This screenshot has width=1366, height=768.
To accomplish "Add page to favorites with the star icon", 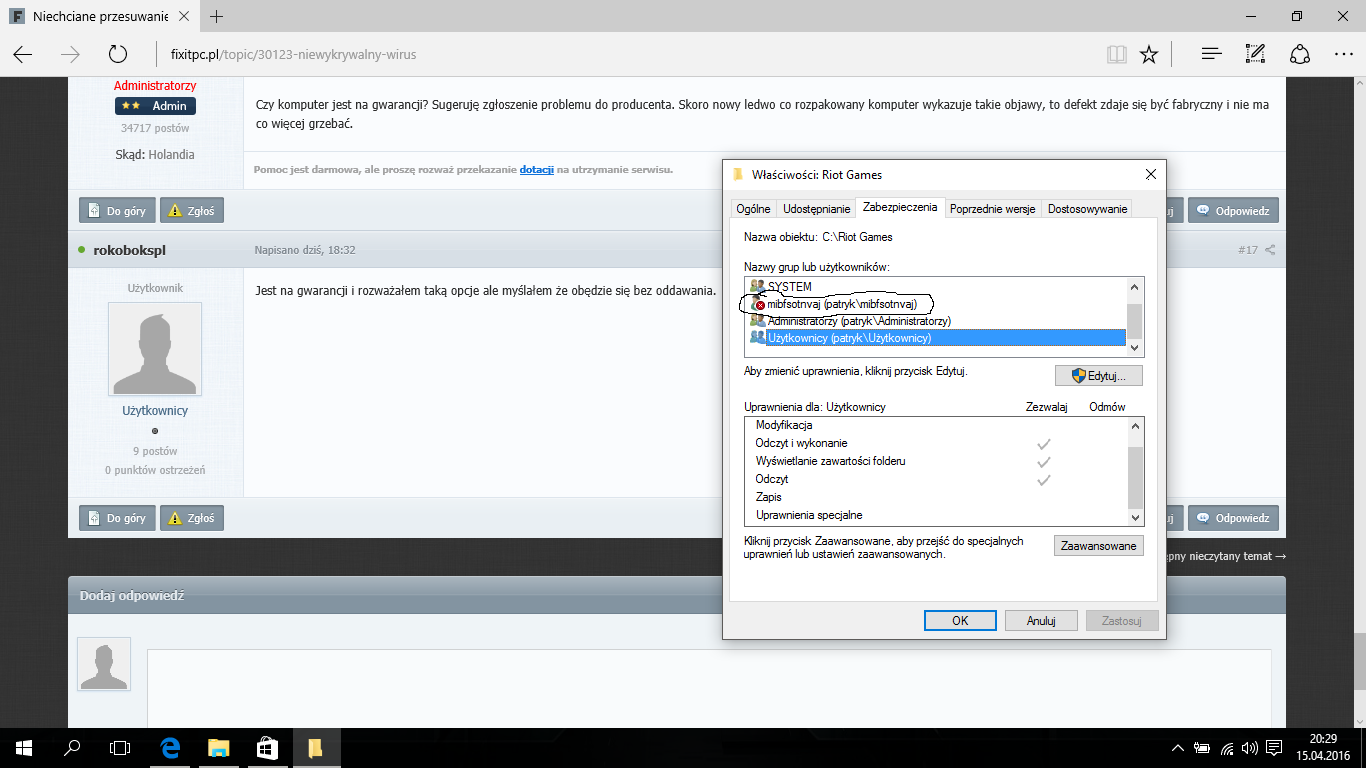I will [1149, 54].
